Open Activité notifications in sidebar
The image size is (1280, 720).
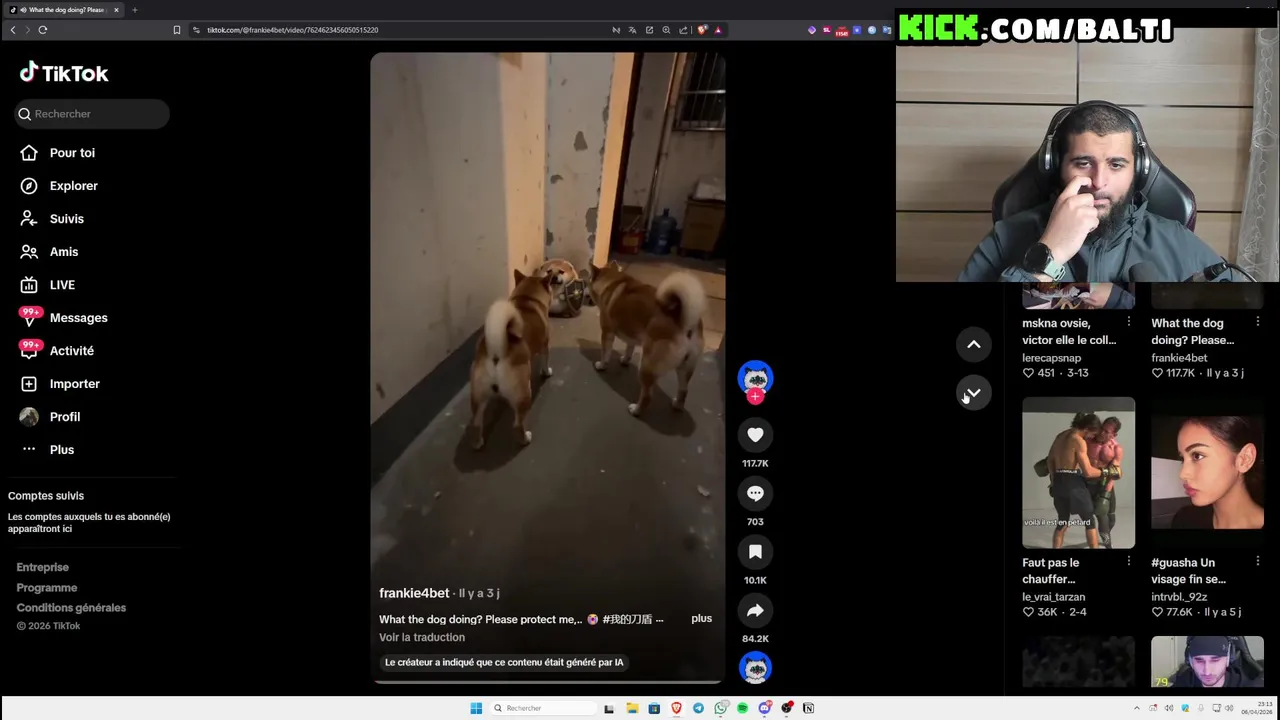[x=57, y=351]
